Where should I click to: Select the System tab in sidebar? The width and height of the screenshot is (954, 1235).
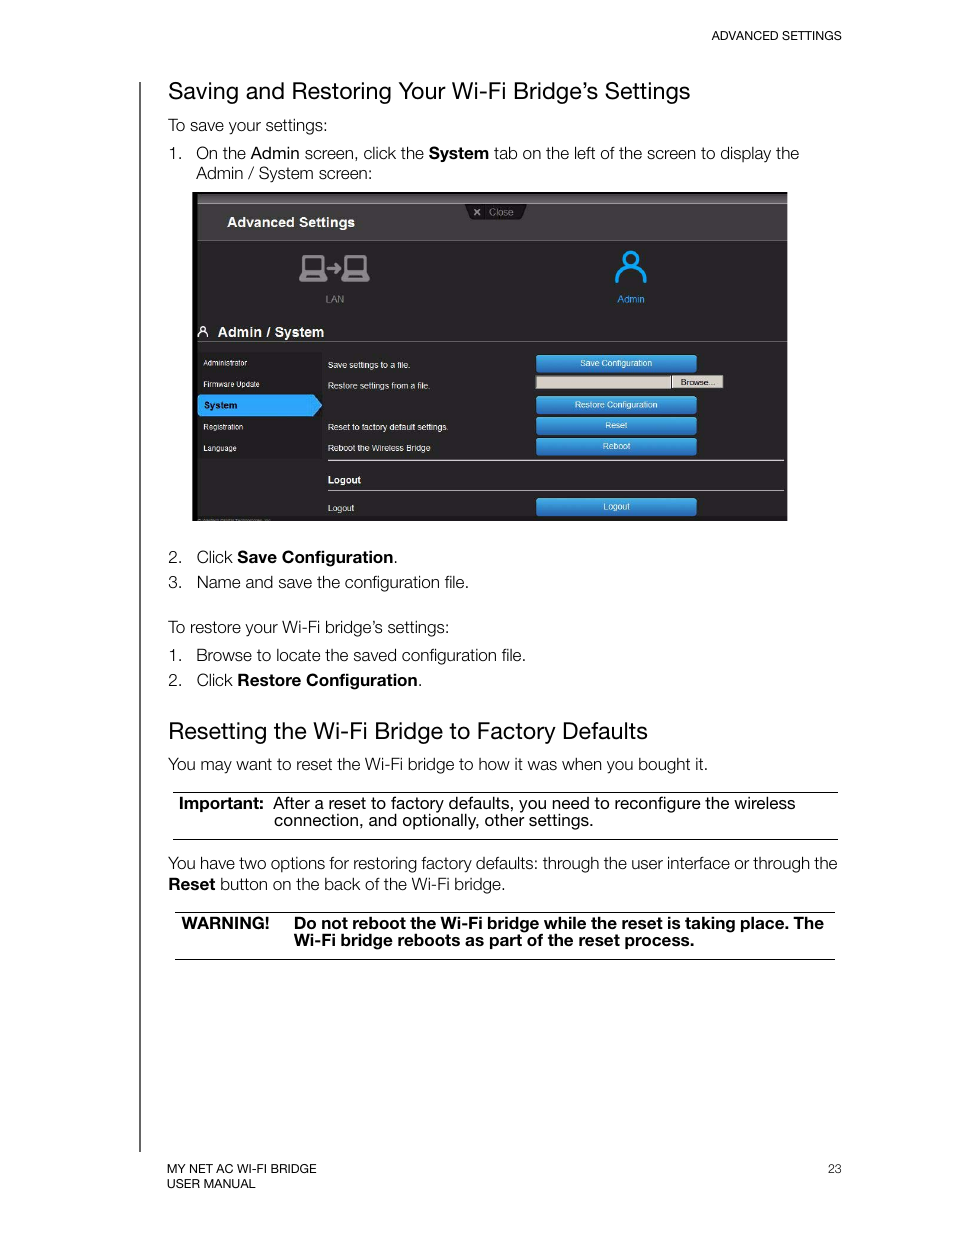coord(258,405)
